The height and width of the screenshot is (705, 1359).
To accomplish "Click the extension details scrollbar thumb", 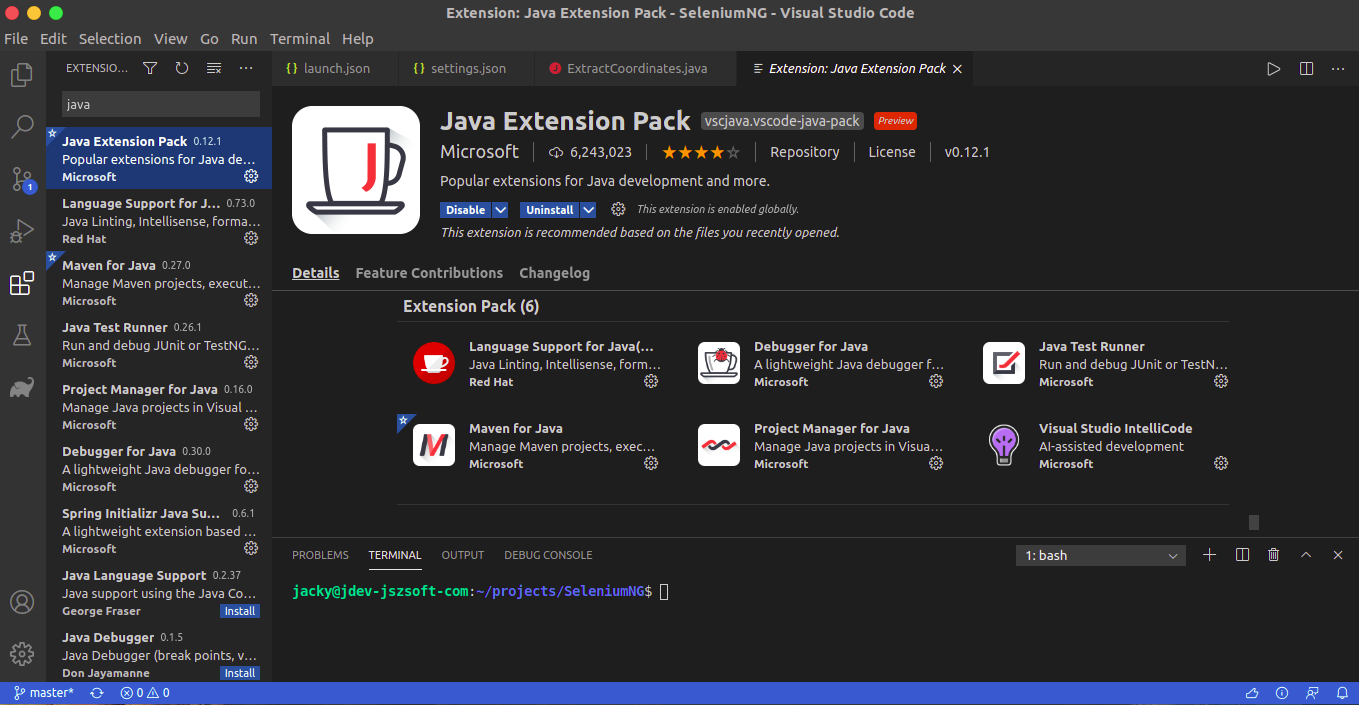I will point(1254,522).
